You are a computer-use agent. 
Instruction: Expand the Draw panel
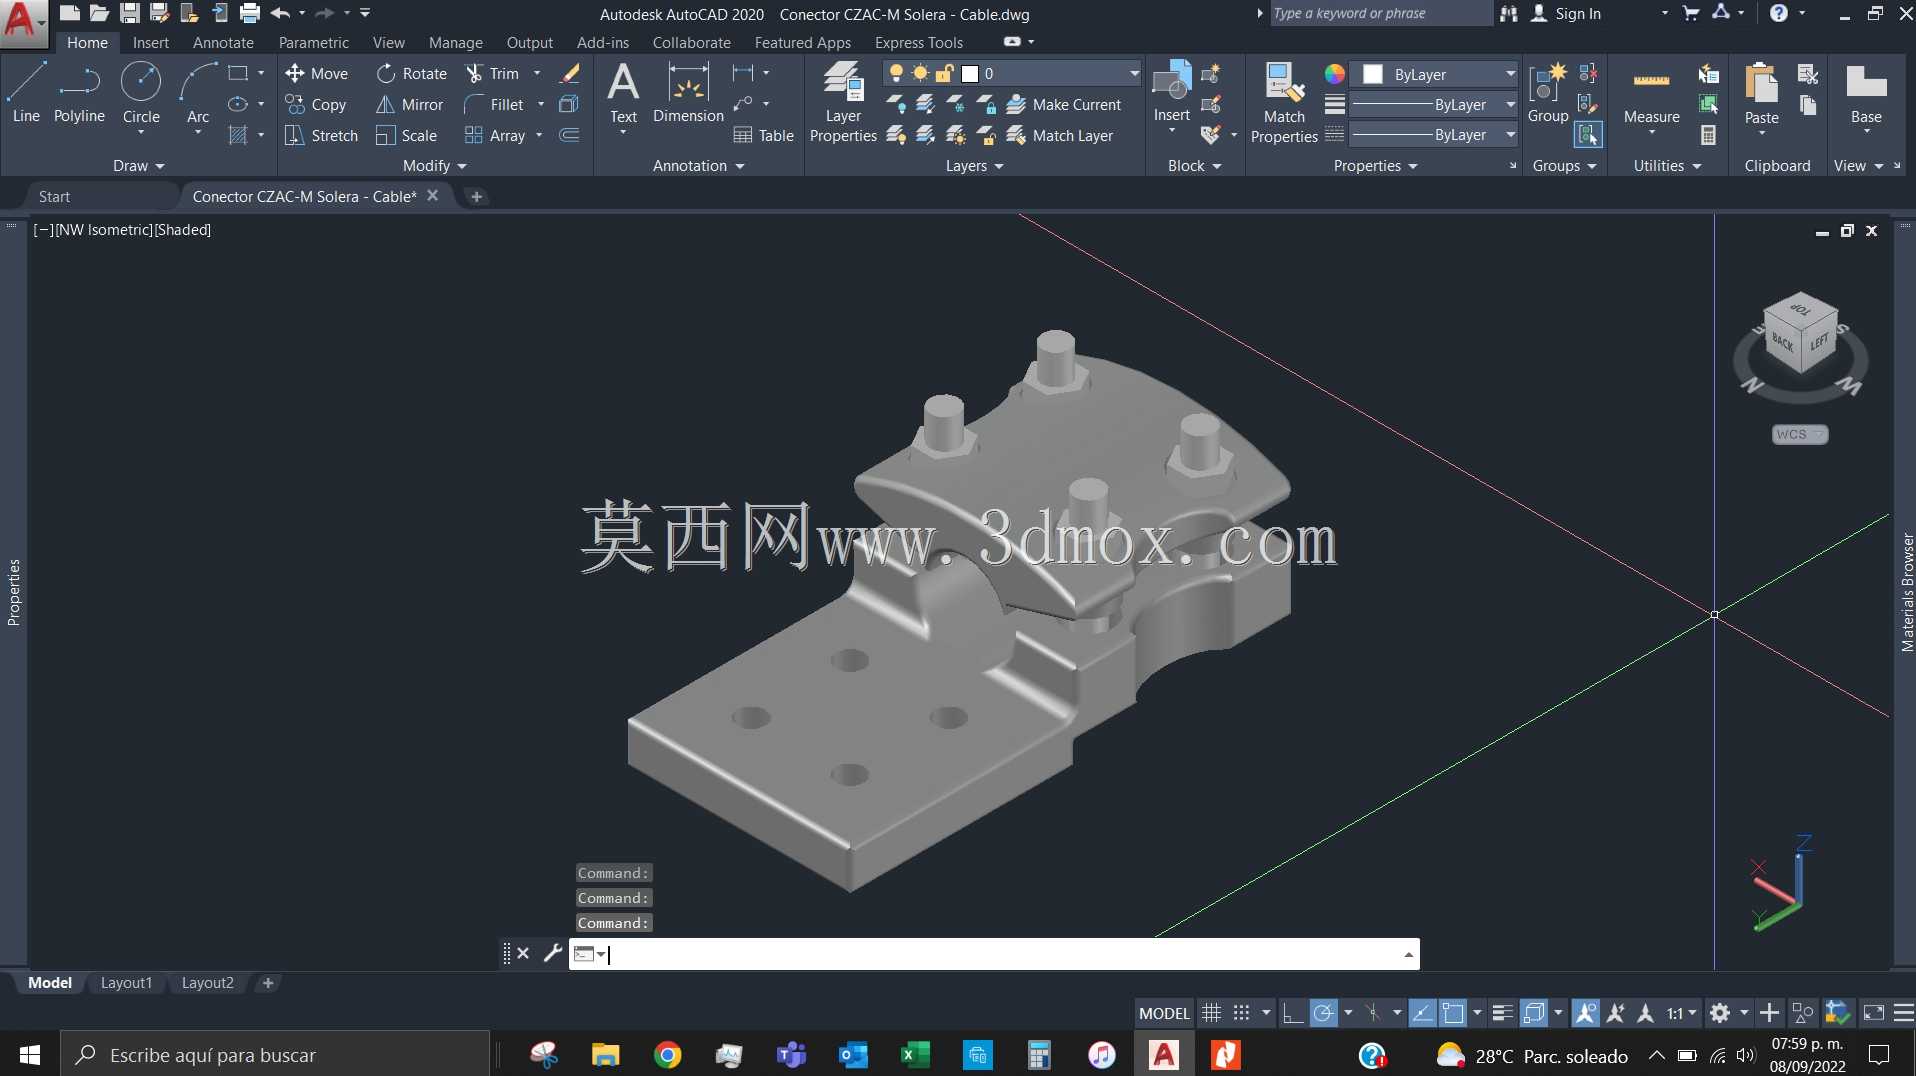click(x=138, y=166)
